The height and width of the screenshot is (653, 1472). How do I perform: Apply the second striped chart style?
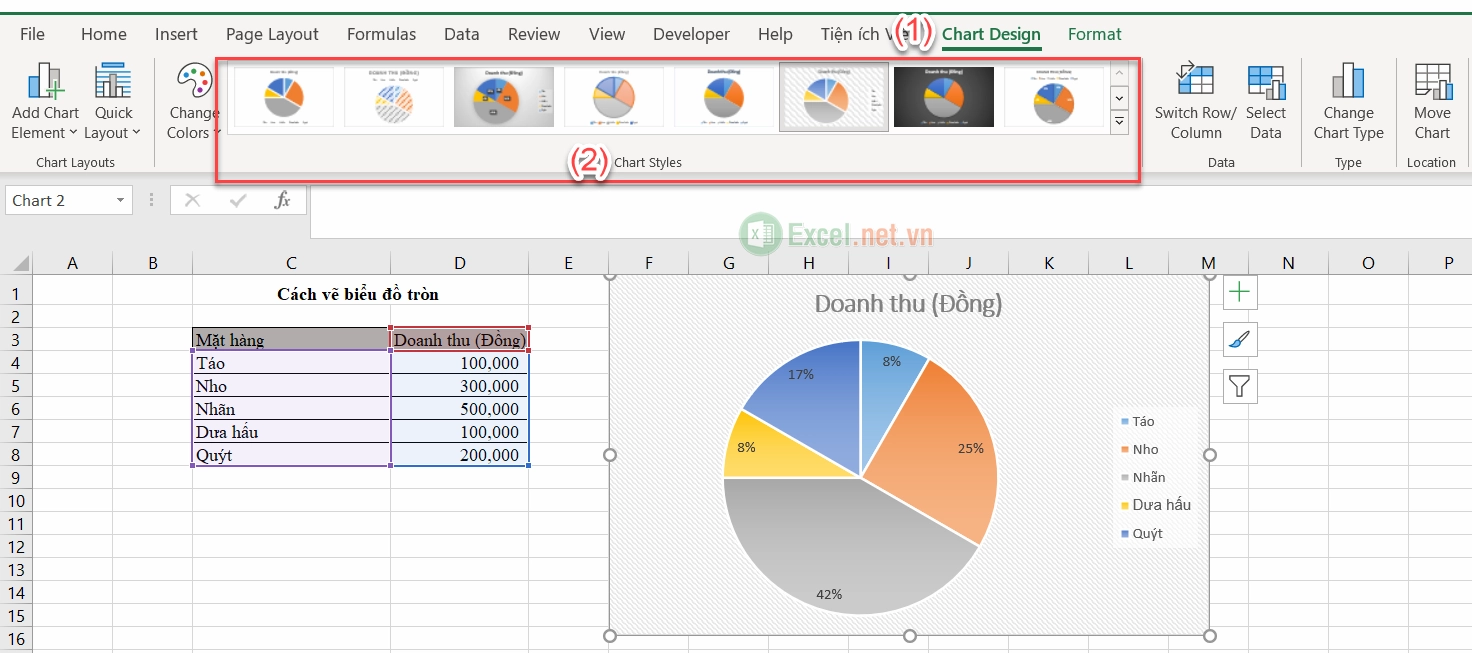(x=394, y=97)
